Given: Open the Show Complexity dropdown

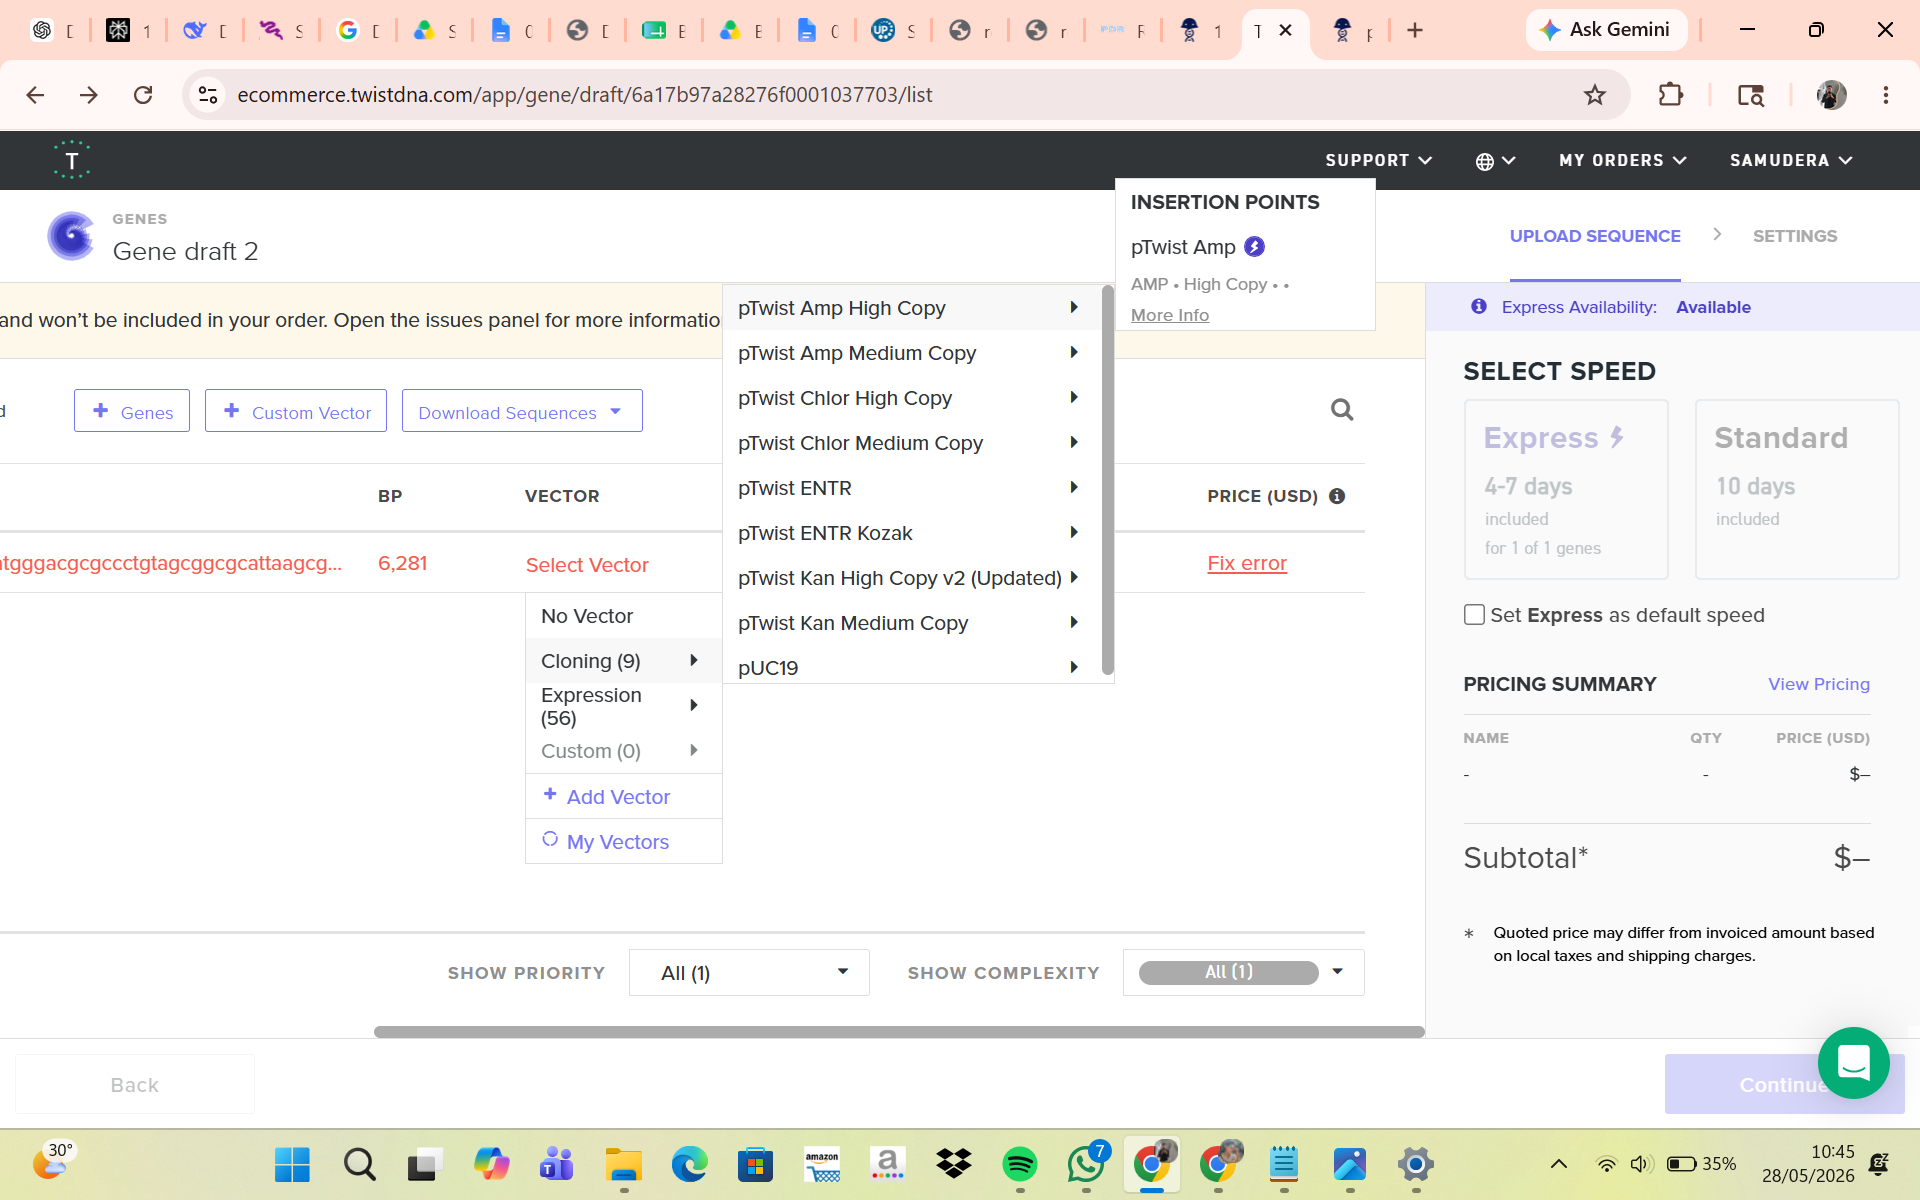Looking at the screenshot, I should [1243, 973].
